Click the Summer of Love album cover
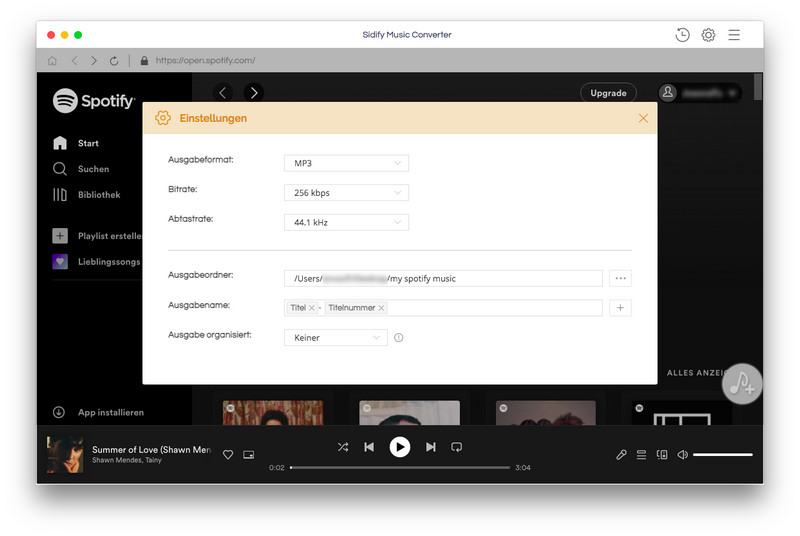 click(x=65, y=454)
